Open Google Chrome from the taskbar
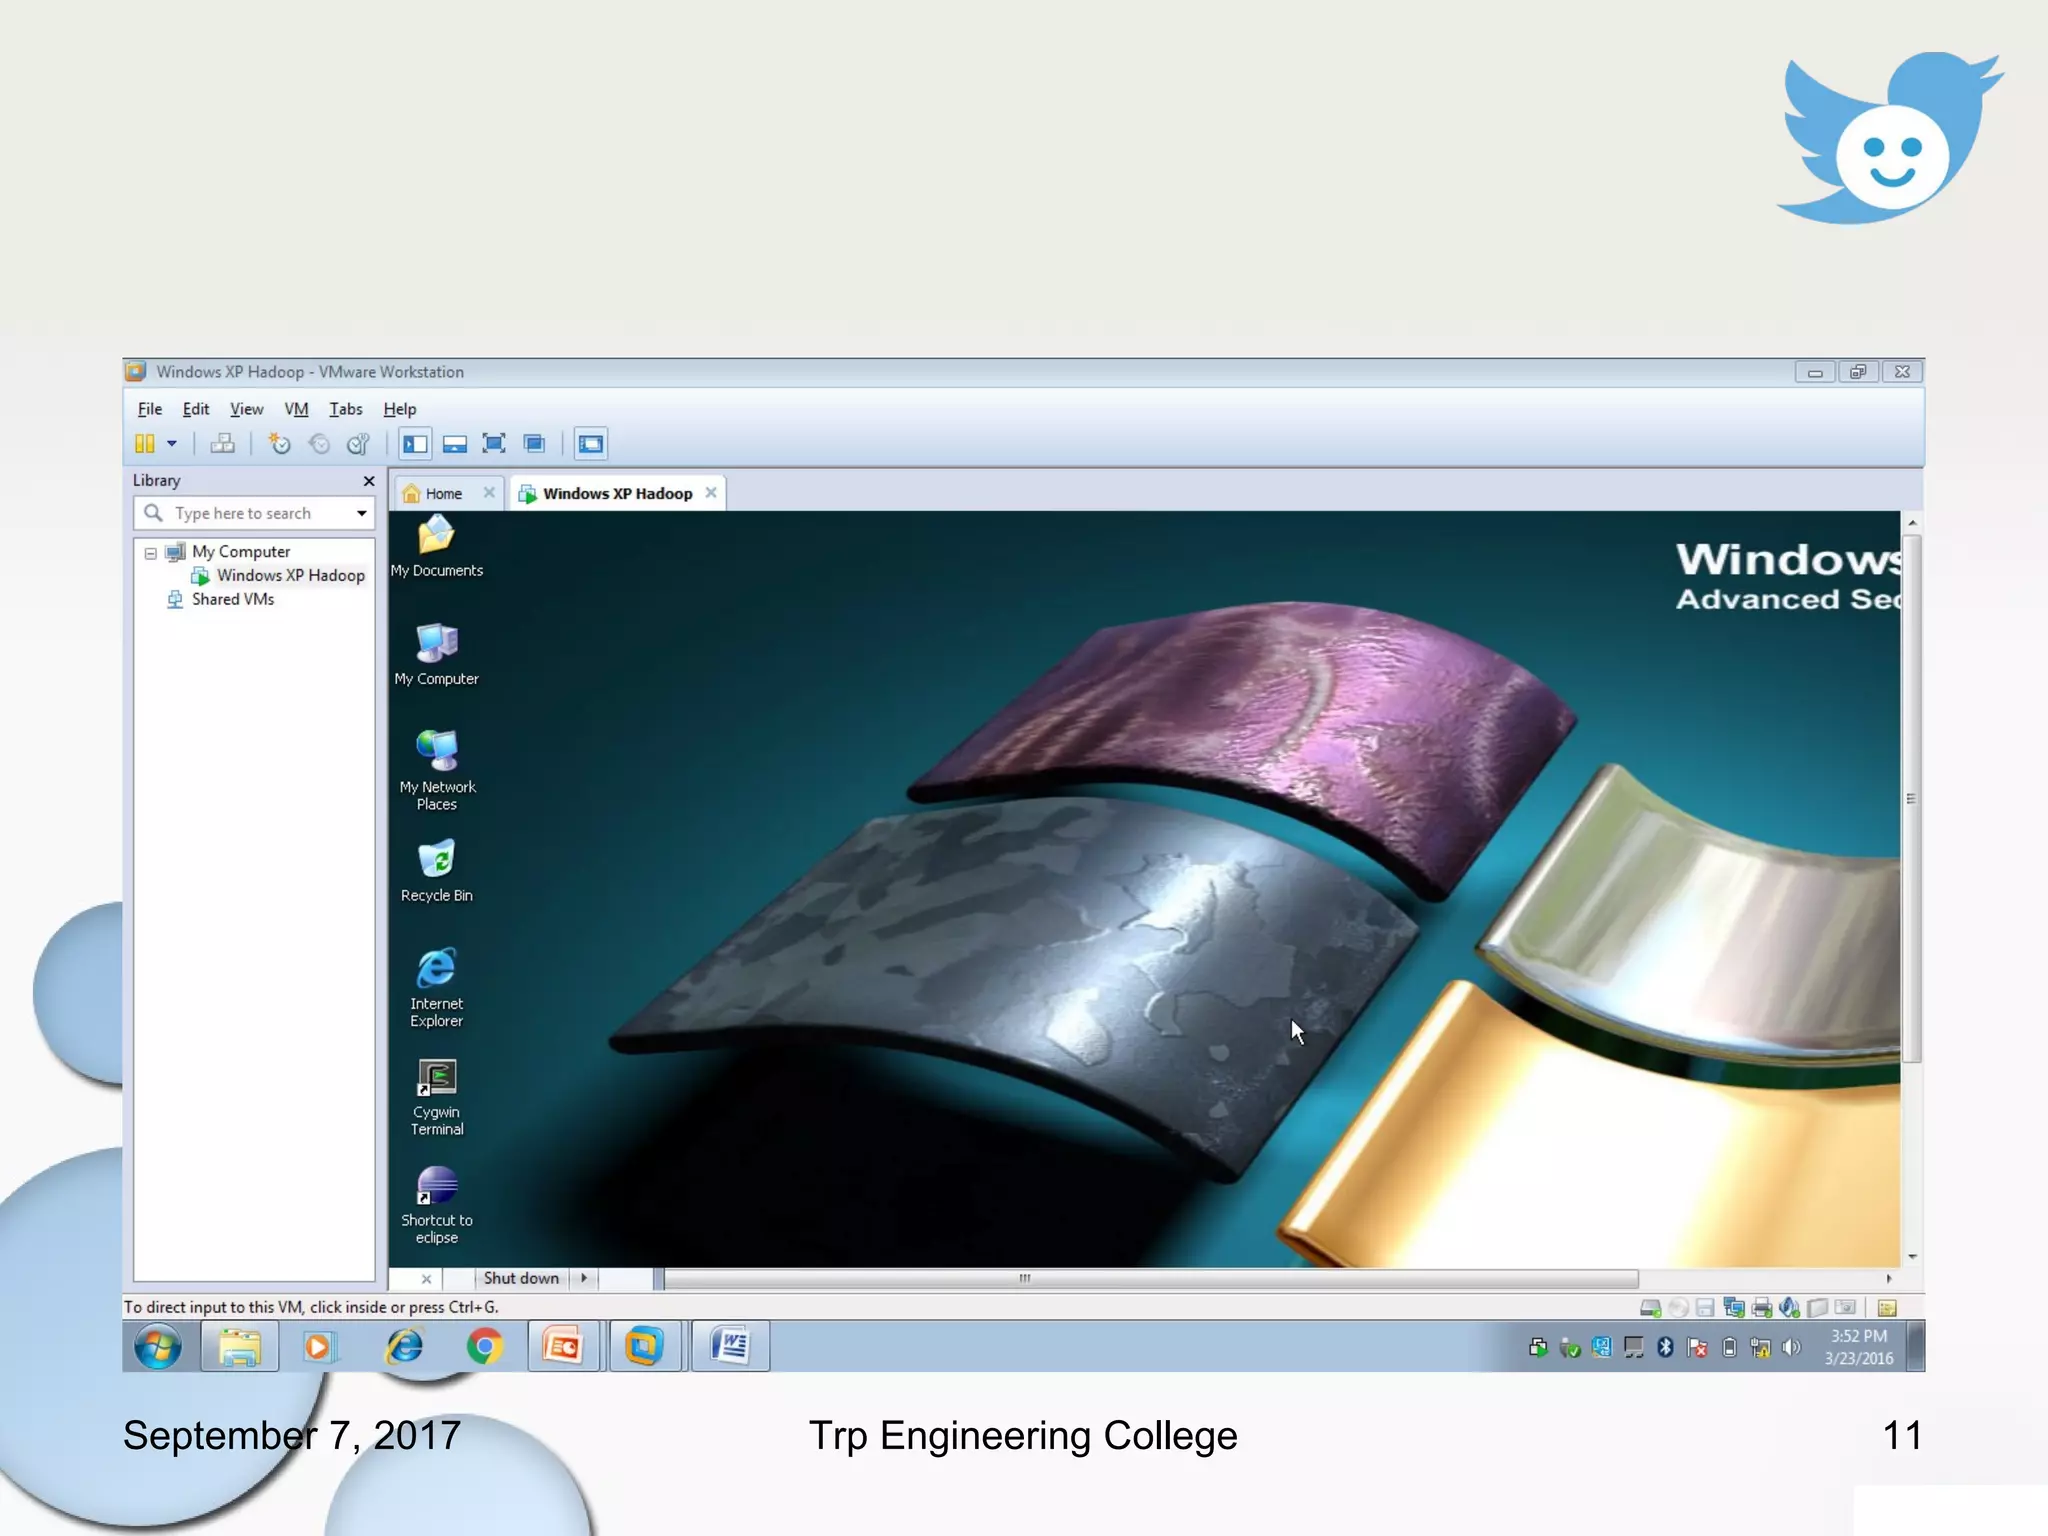2048x1536 pixels. 485,1347
